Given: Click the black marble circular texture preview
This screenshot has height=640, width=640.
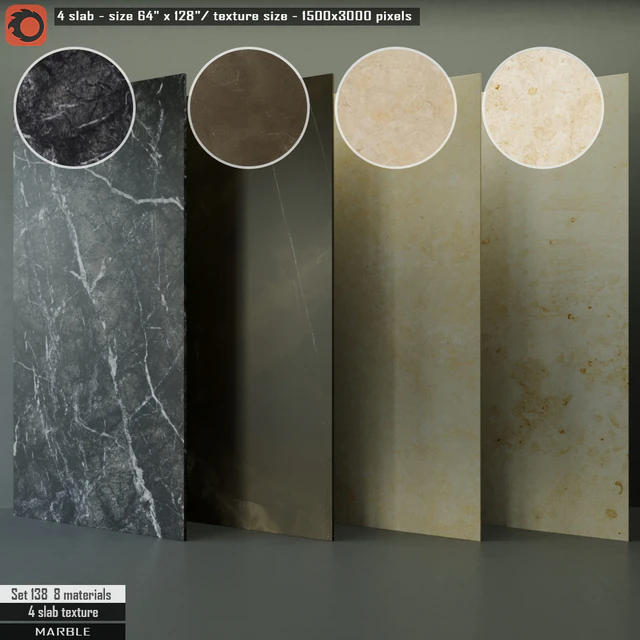Looking at the screenshot, I should [75, 108].
